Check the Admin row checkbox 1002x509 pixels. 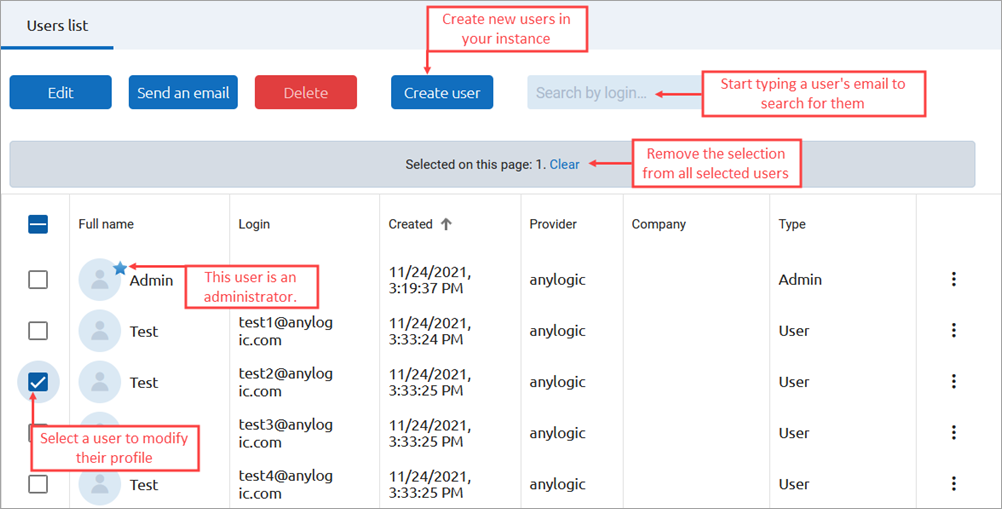(x=38, y=279)
